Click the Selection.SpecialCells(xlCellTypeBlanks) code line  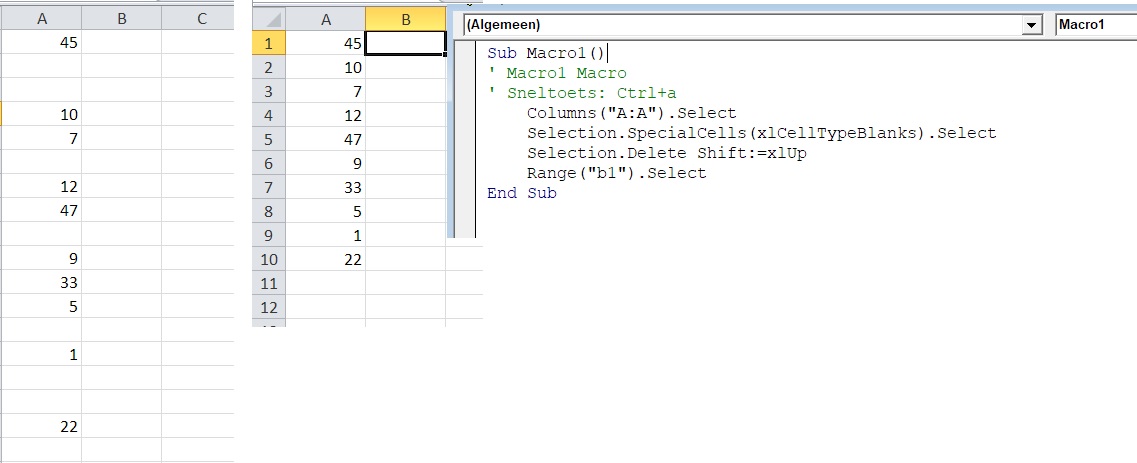(761, 133)
